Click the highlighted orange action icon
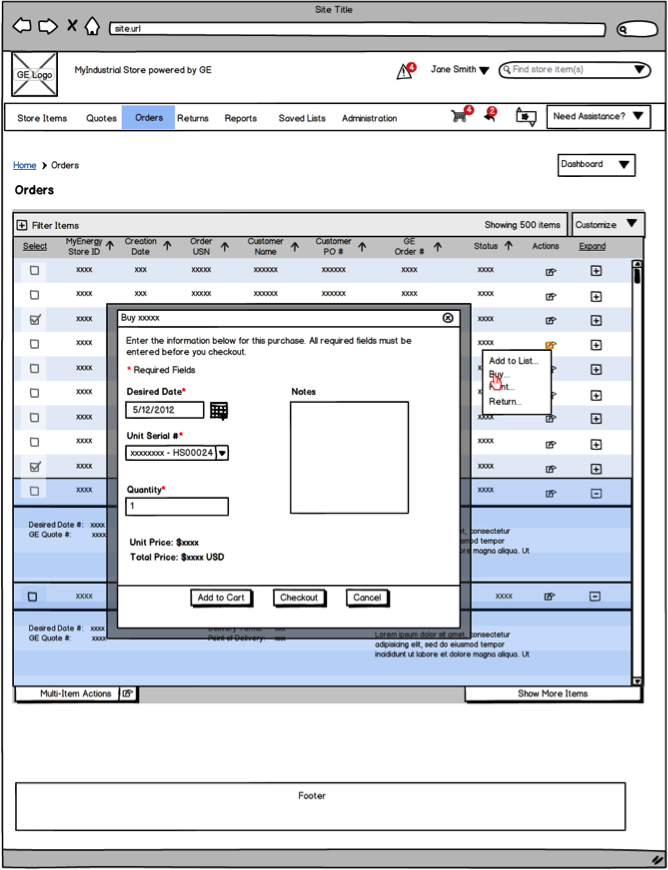The image size is (668, 870). [x=550, y=345]
